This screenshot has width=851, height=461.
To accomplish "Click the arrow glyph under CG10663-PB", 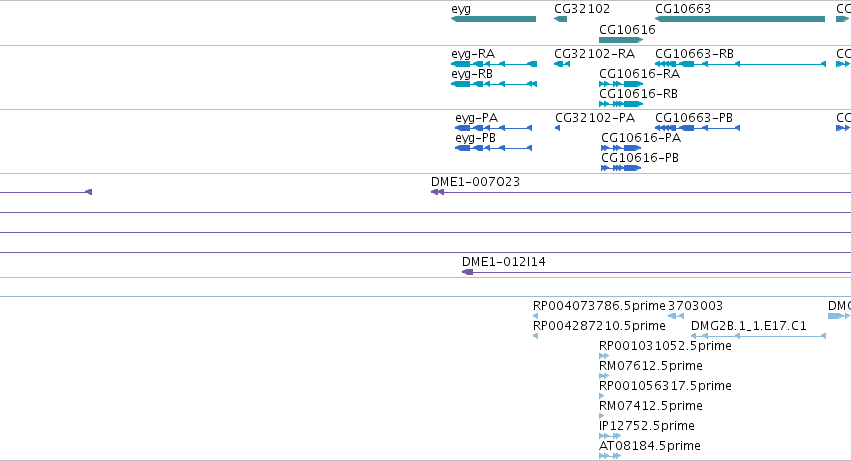I will coord(697,128).
